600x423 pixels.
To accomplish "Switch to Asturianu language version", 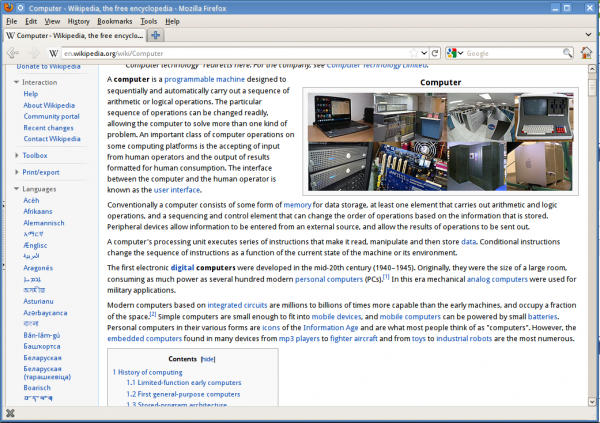I will click(x=38, y=302).
